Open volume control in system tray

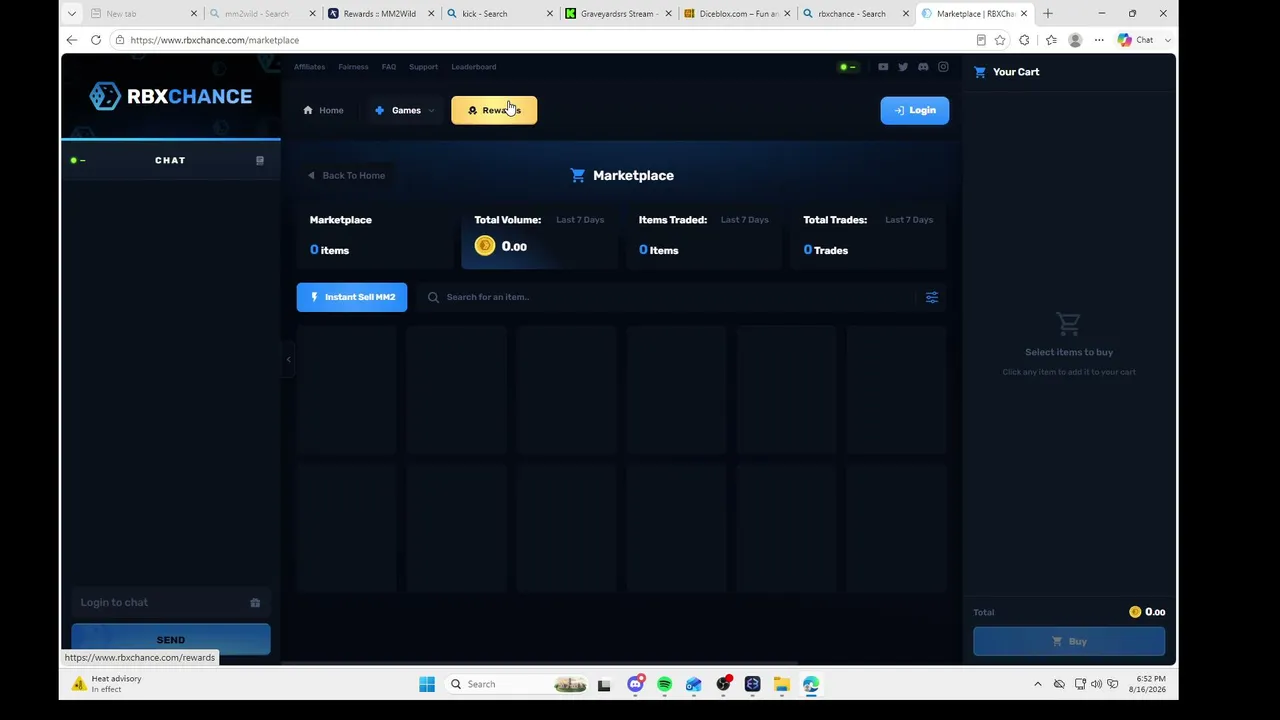[1096, 684]
